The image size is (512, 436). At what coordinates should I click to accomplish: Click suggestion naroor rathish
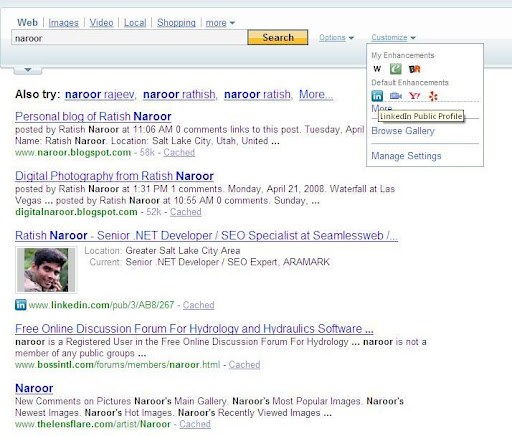click(x=179, y=94)
